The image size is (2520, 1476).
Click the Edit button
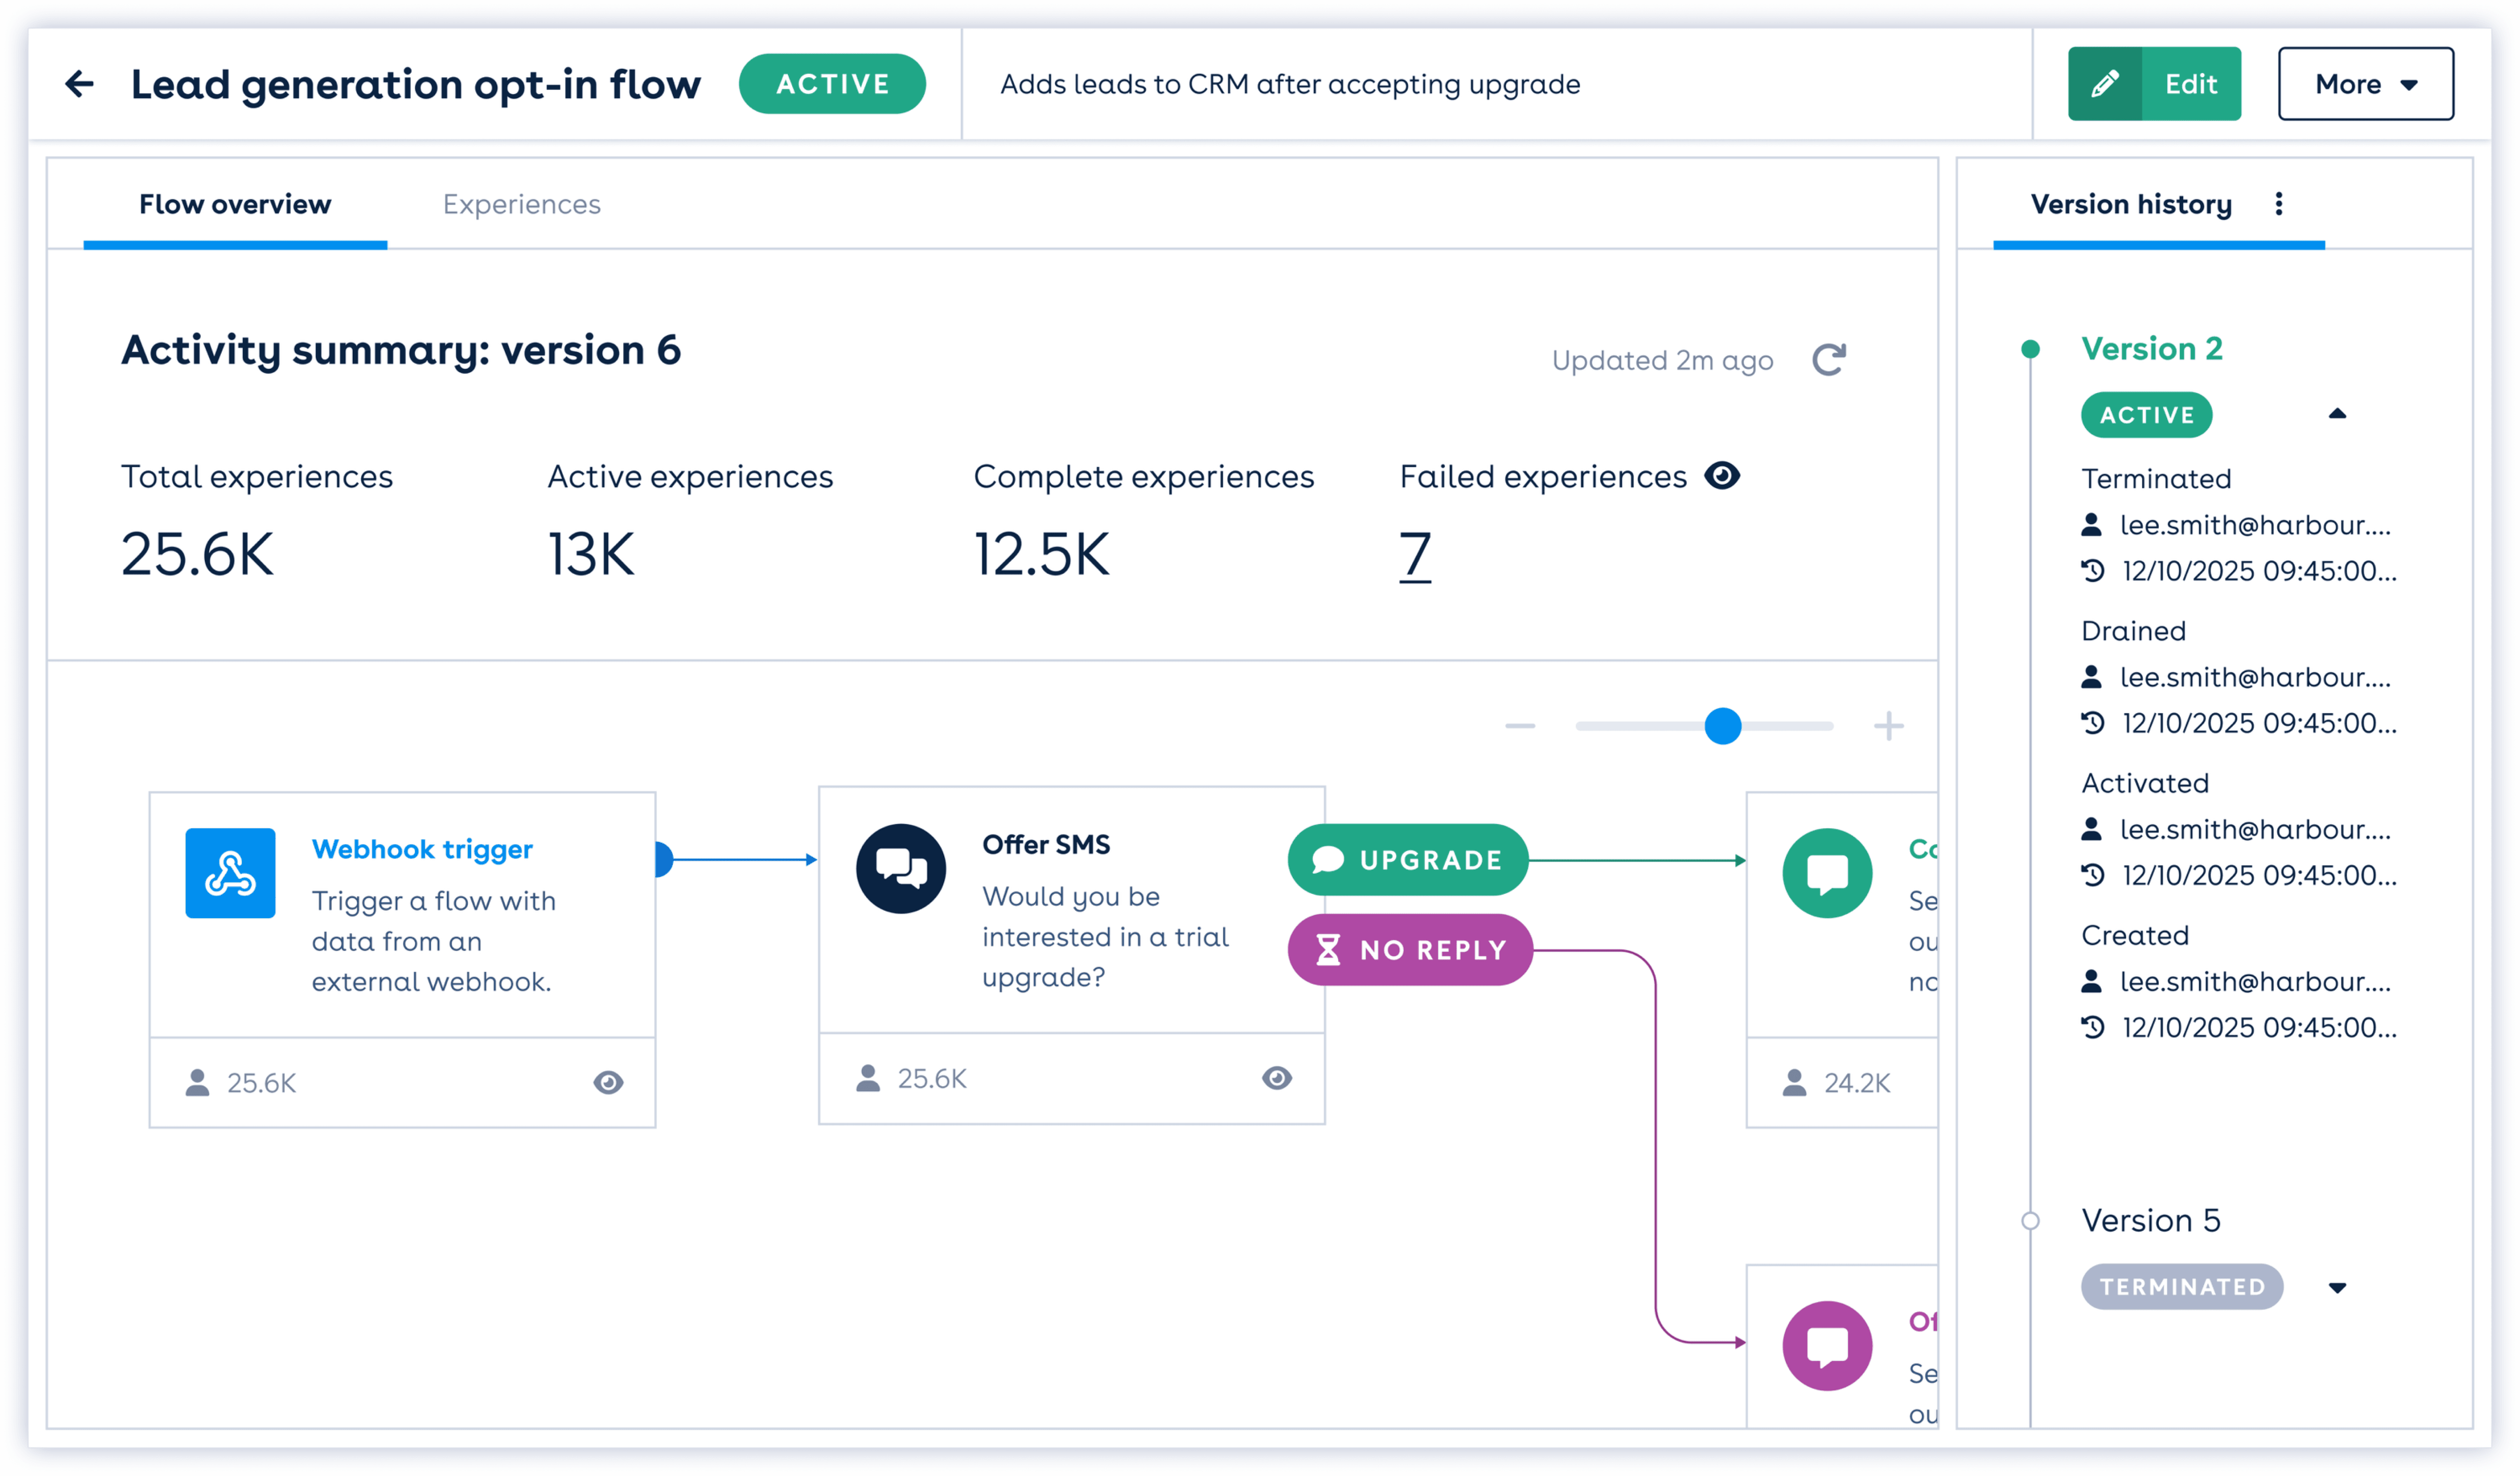(x=2154, y=84)
